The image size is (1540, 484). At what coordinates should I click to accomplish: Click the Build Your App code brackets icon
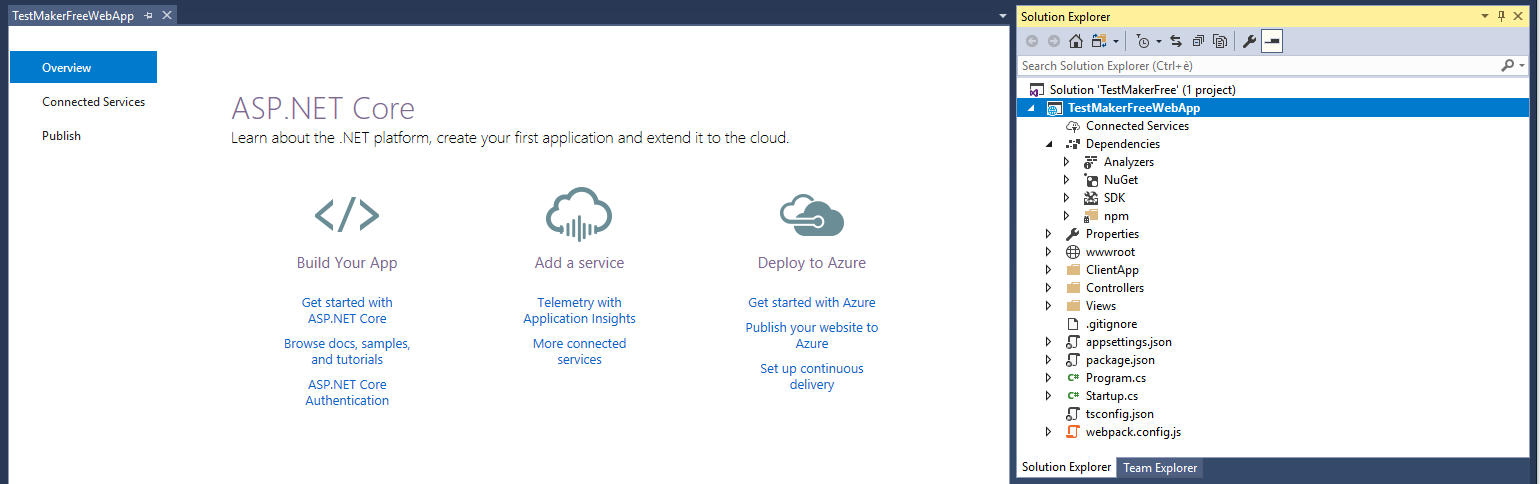click(x=347, y=215)
